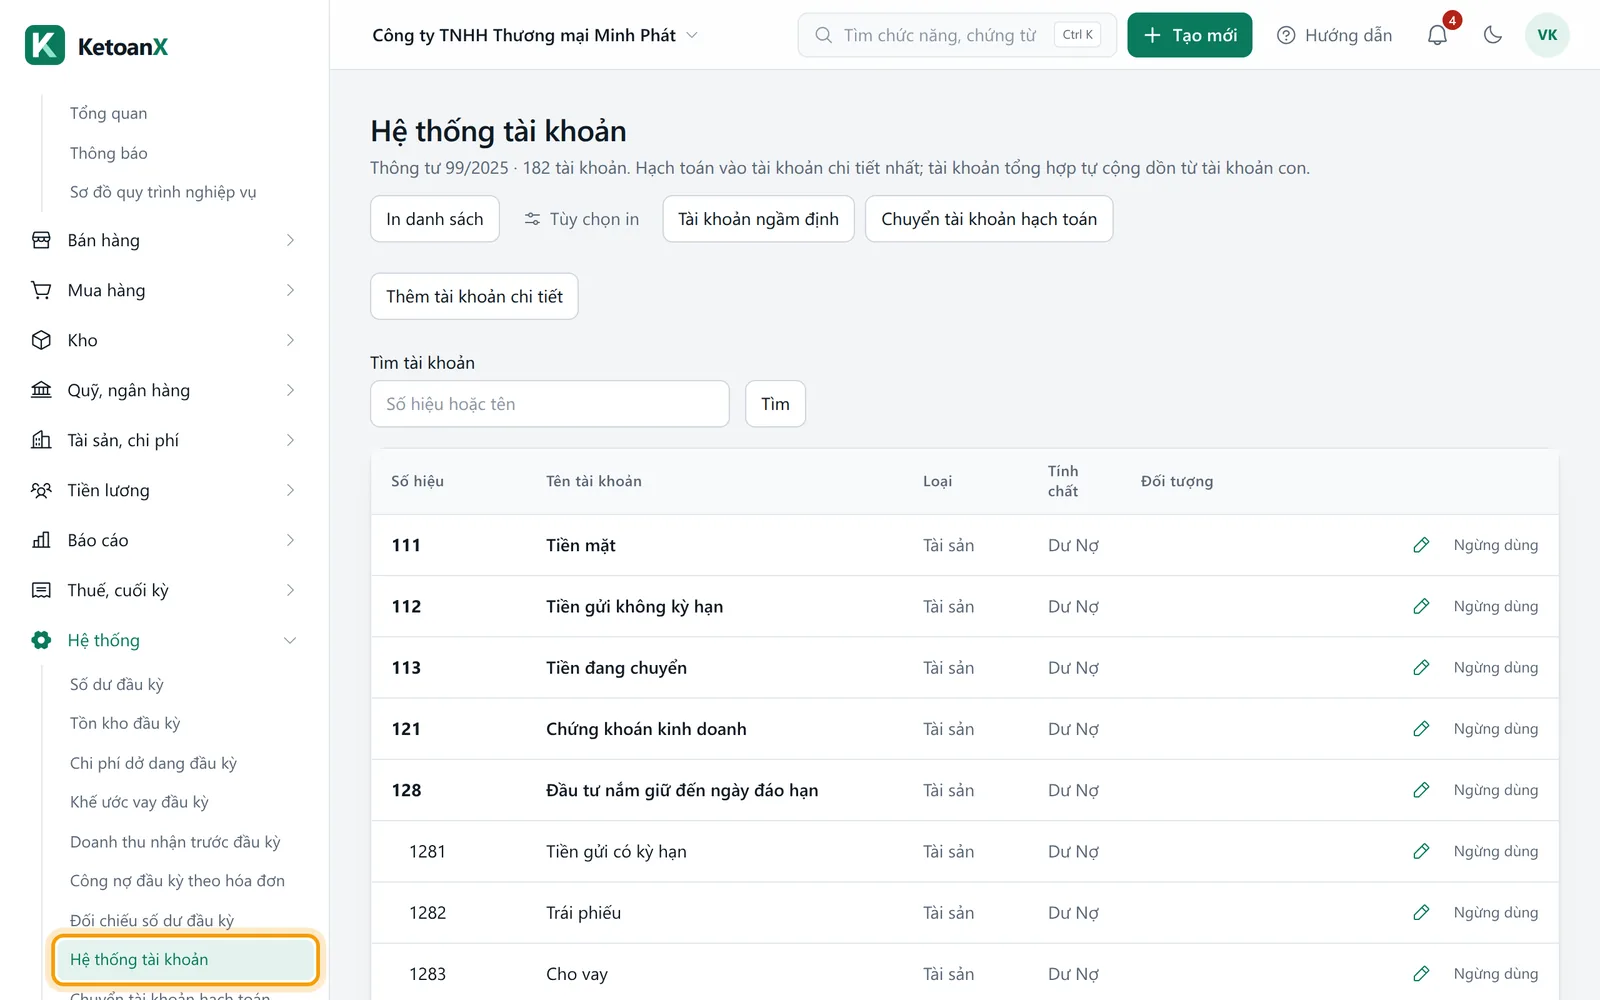This screenshot has height=1000, width=1600.
Task: Open Tùy chọn in options
Action: [581, 219]
